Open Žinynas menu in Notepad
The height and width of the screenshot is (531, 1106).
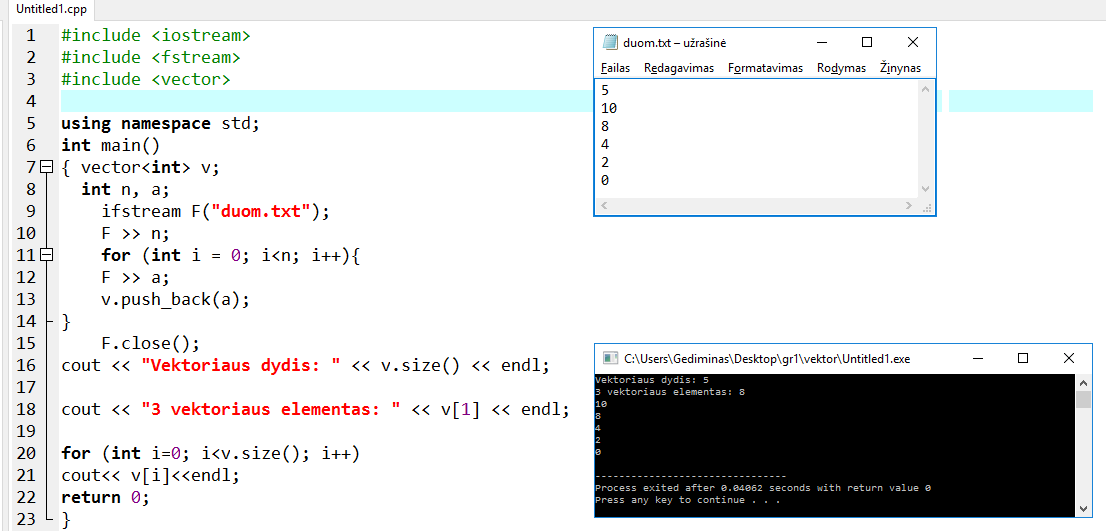900,68
